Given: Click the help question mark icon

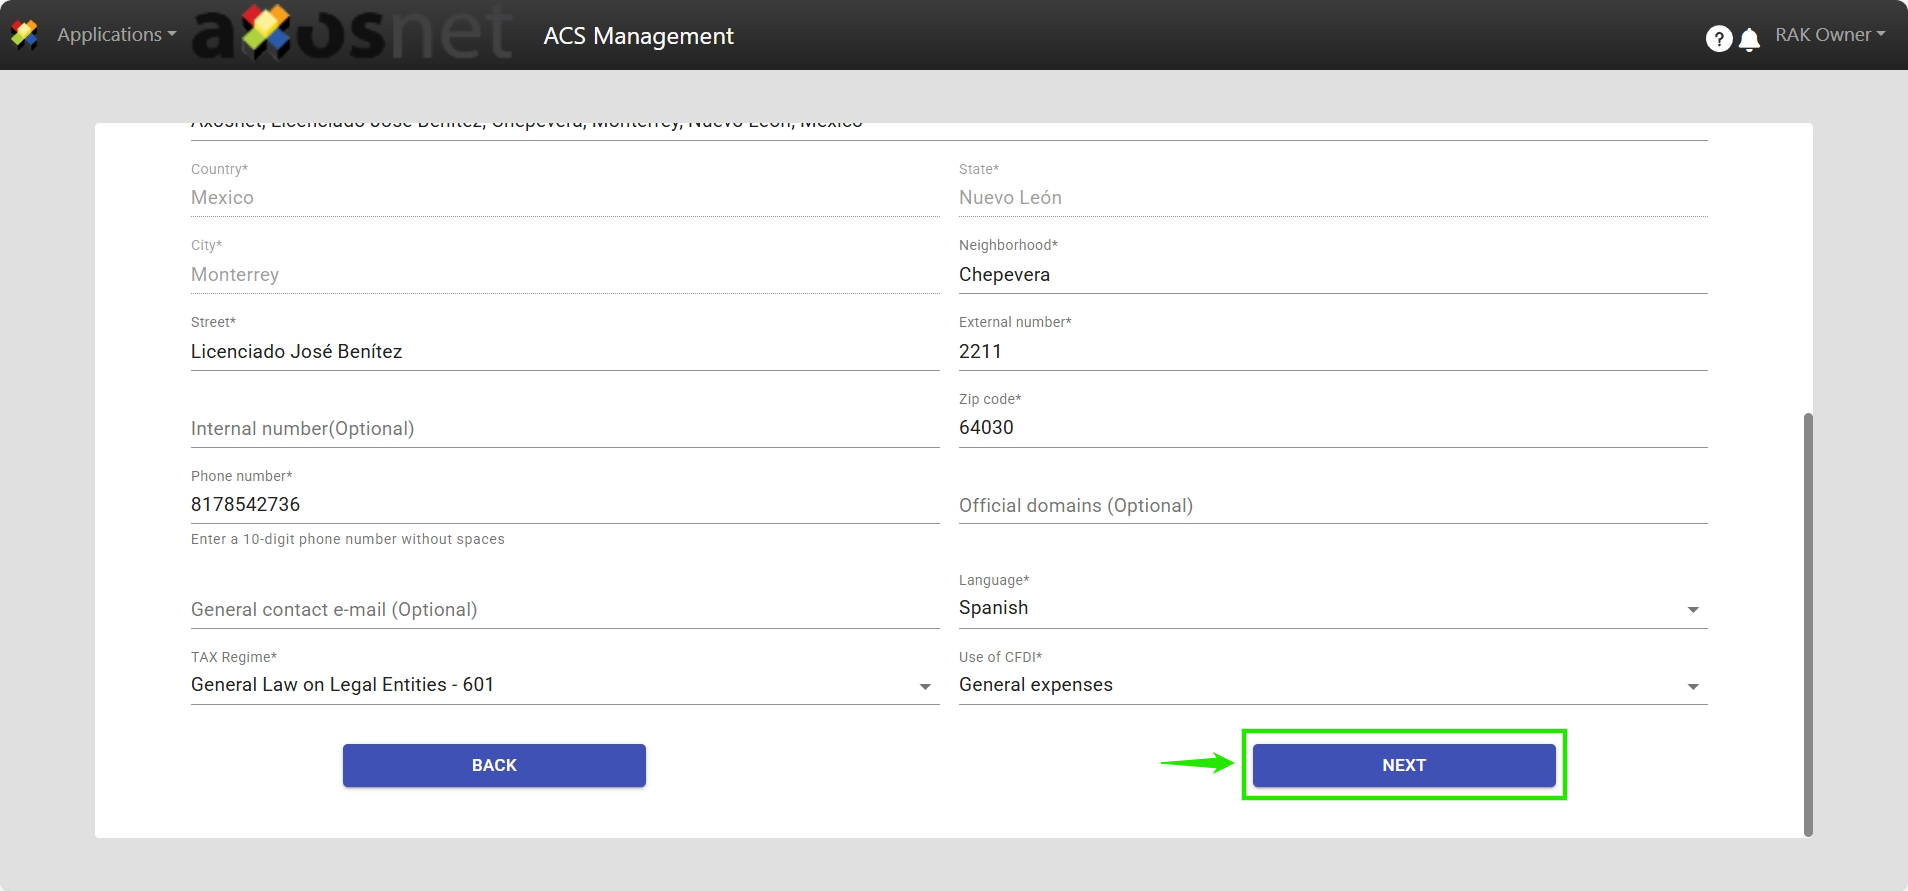Looking at the screenshot, I should click(1718, 38).
